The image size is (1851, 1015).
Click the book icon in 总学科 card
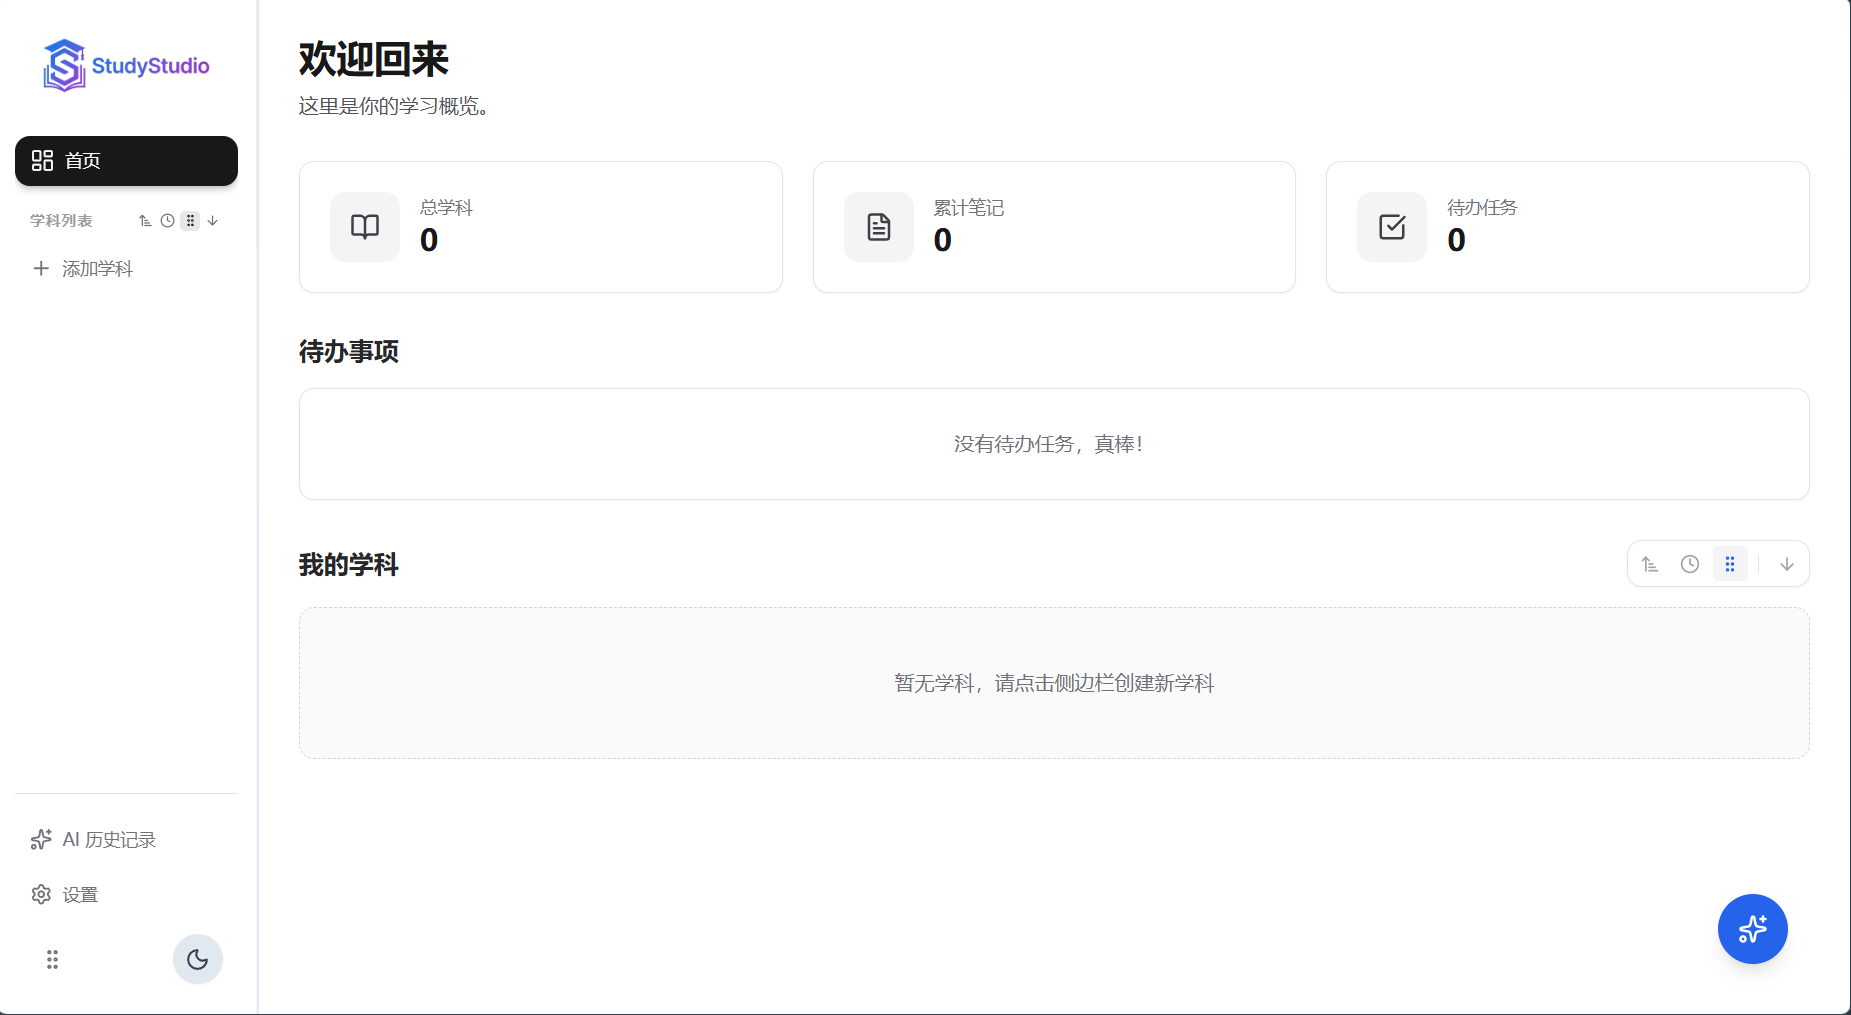coord(365,227)
